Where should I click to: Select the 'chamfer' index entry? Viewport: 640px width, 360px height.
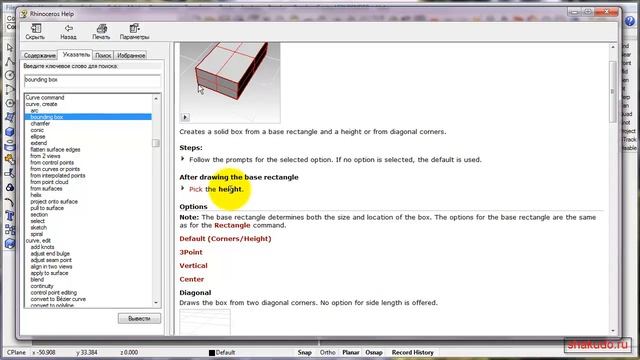(40, 124)
